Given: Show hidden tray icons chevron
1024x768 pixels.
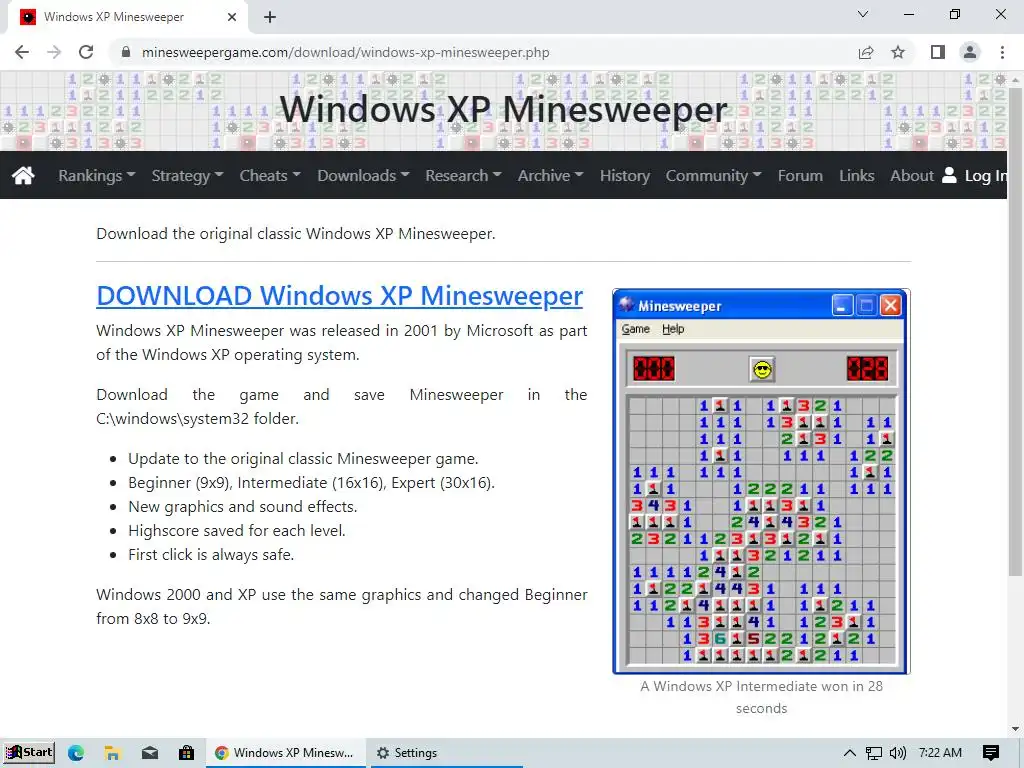Looking at the screenshot, I should (x=850, y=753).
